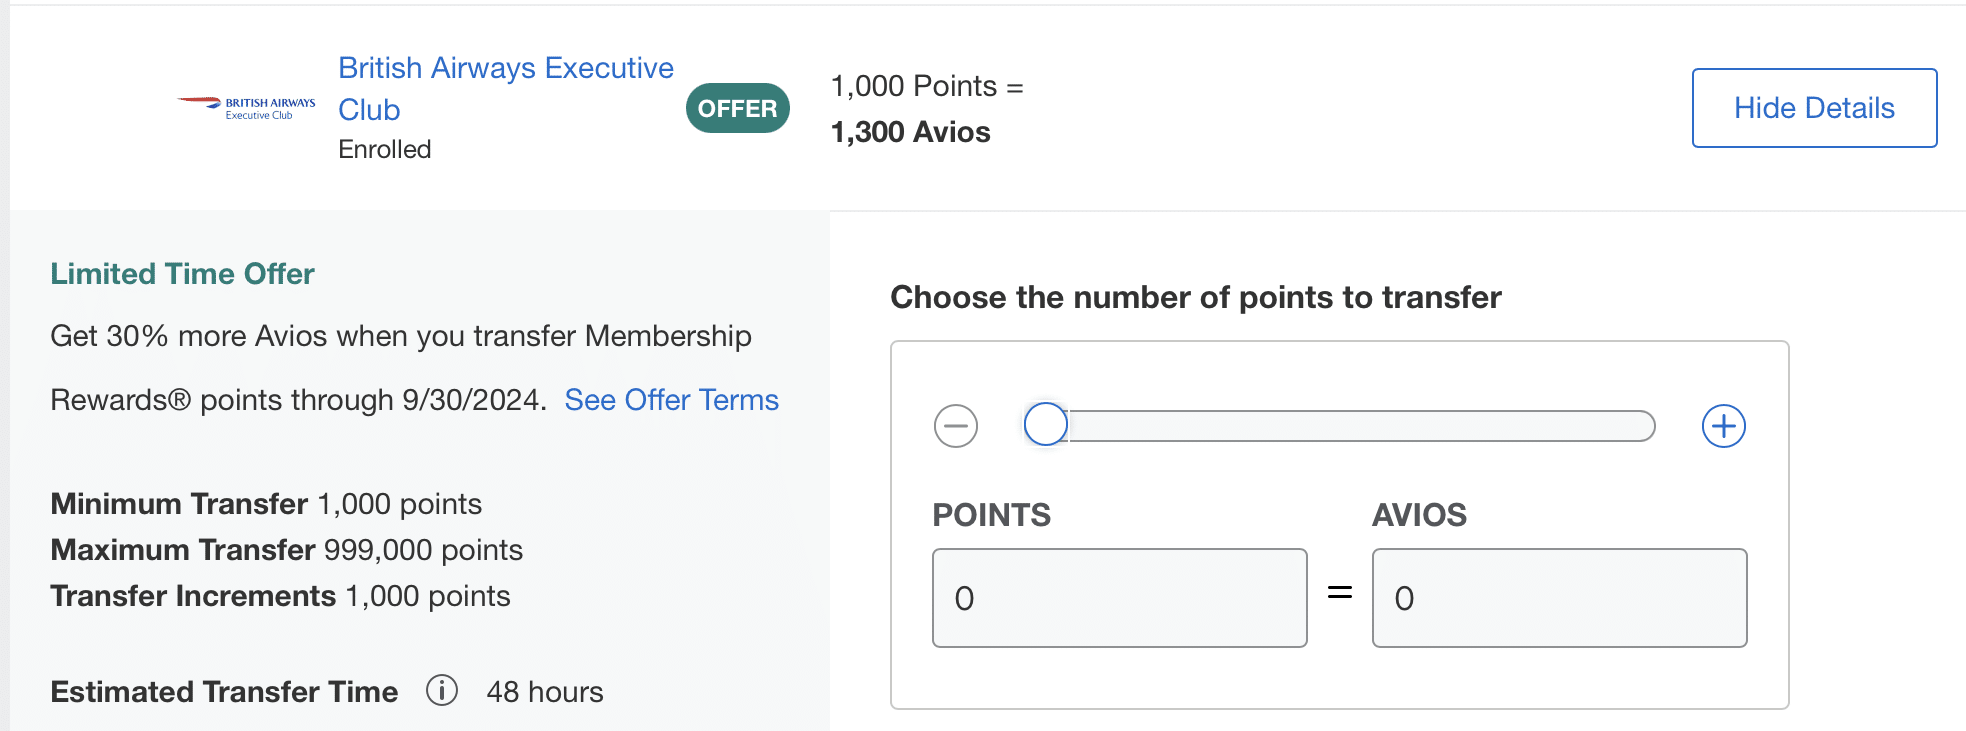Click the green OFFER badge

[x=737, y=108]
